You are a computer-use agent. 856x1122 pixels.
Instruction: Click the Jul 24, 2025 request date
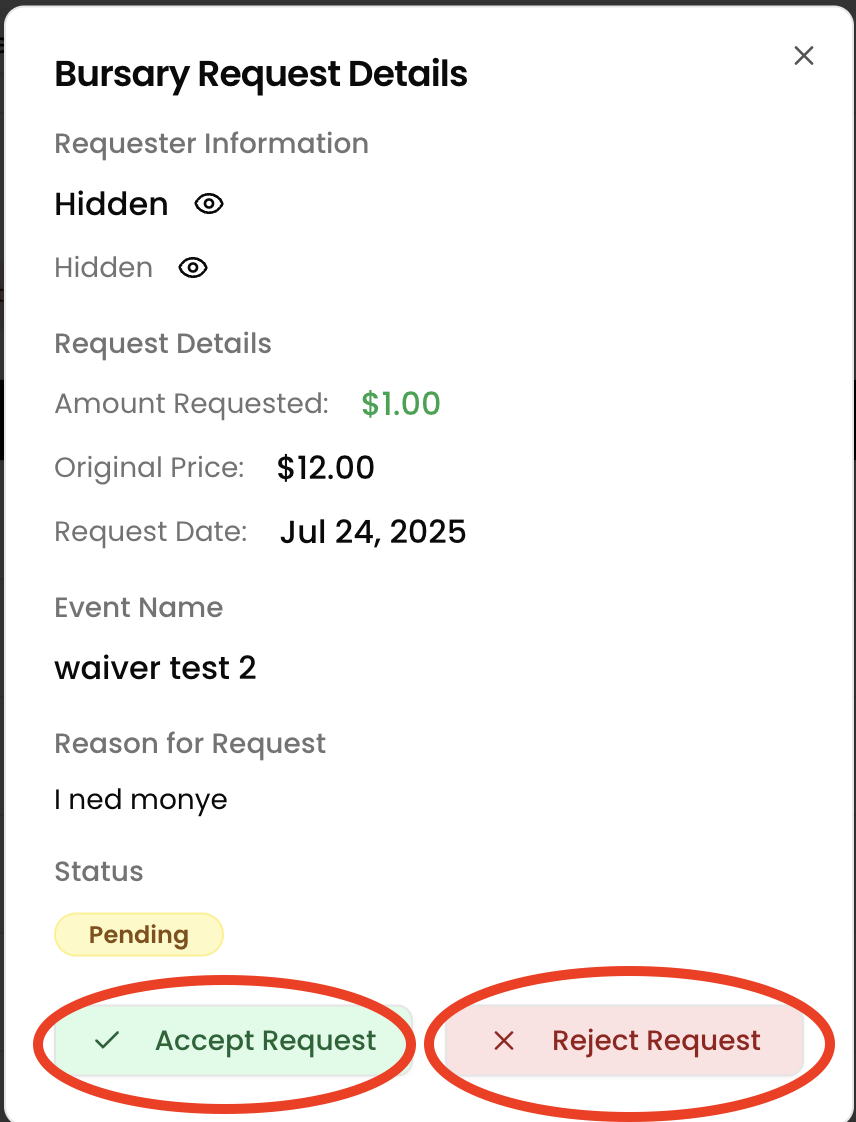(373, 532)
